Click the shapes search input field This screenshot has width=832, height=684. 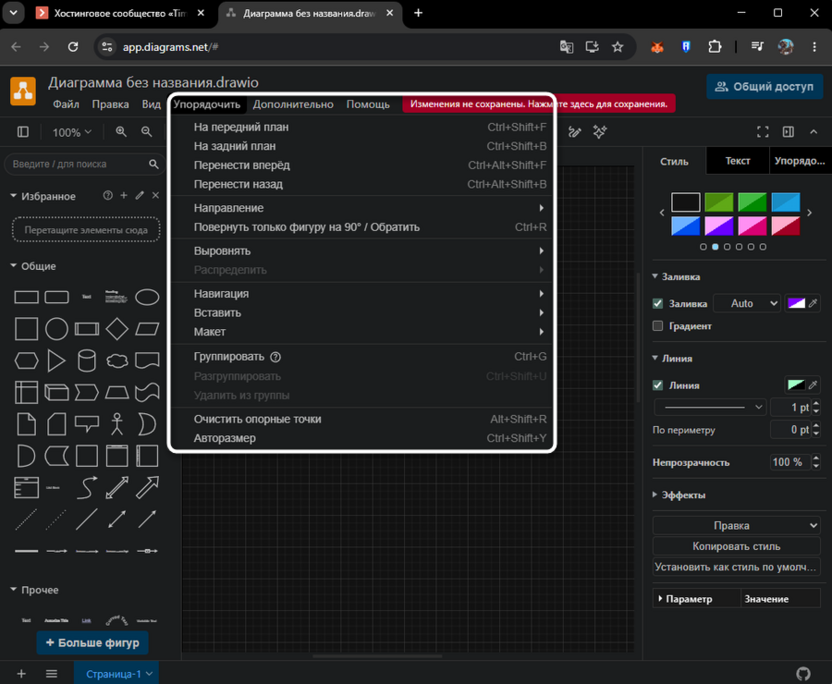coord(79,164)
